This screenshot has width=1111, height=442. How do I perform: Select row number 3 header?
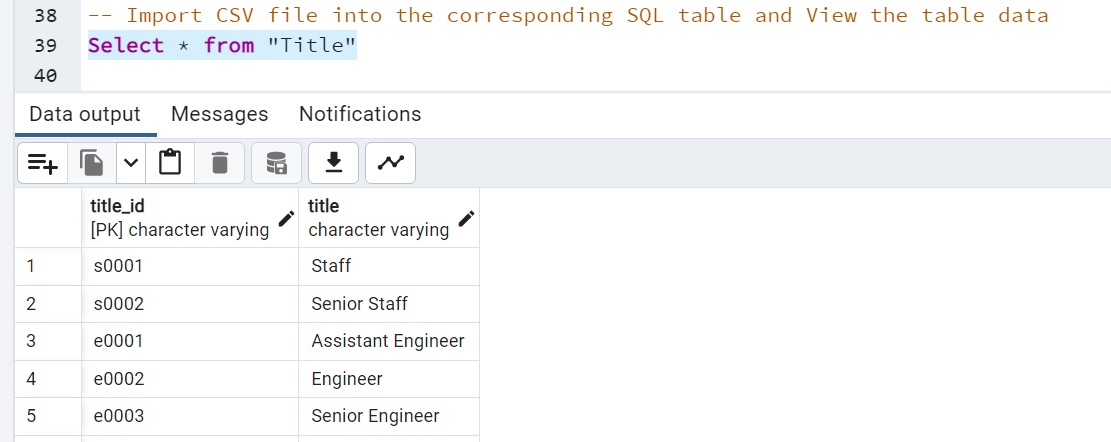[48, 341]
